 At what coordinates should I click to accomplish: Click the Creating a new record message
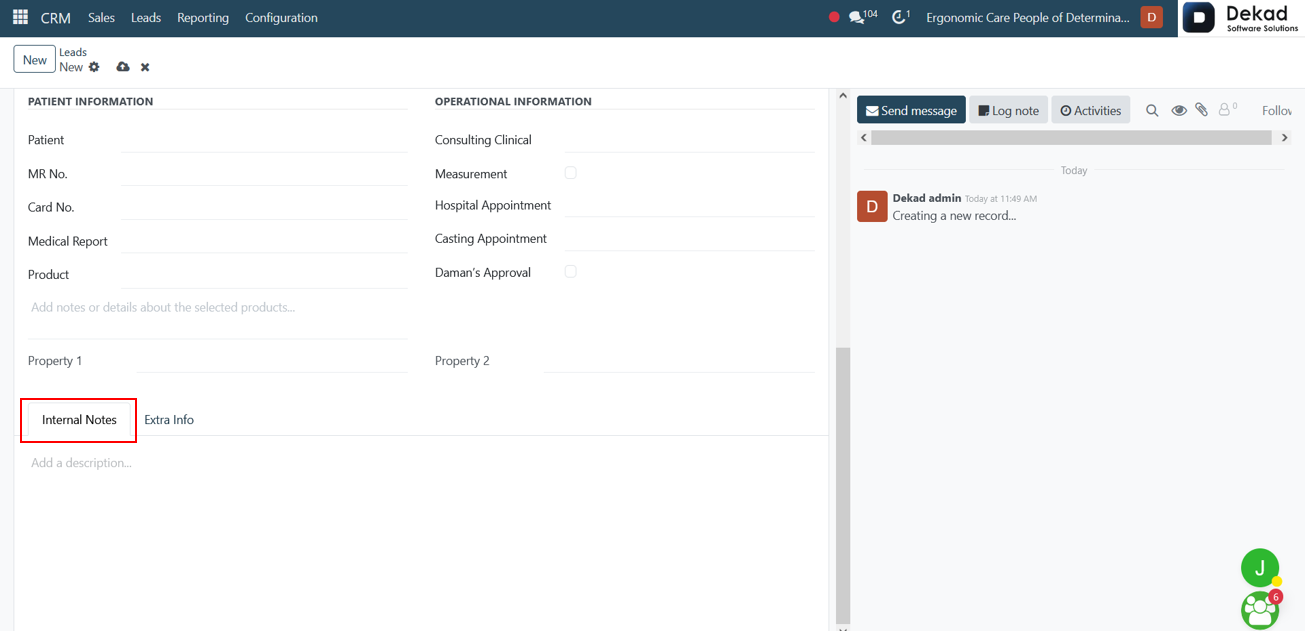coord(954,215)
